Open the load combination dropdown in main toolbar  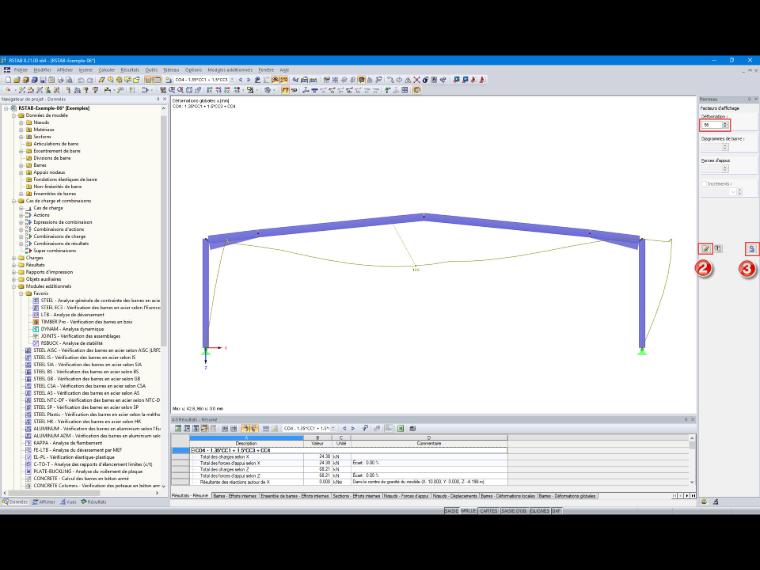click(x=232, y=79)
